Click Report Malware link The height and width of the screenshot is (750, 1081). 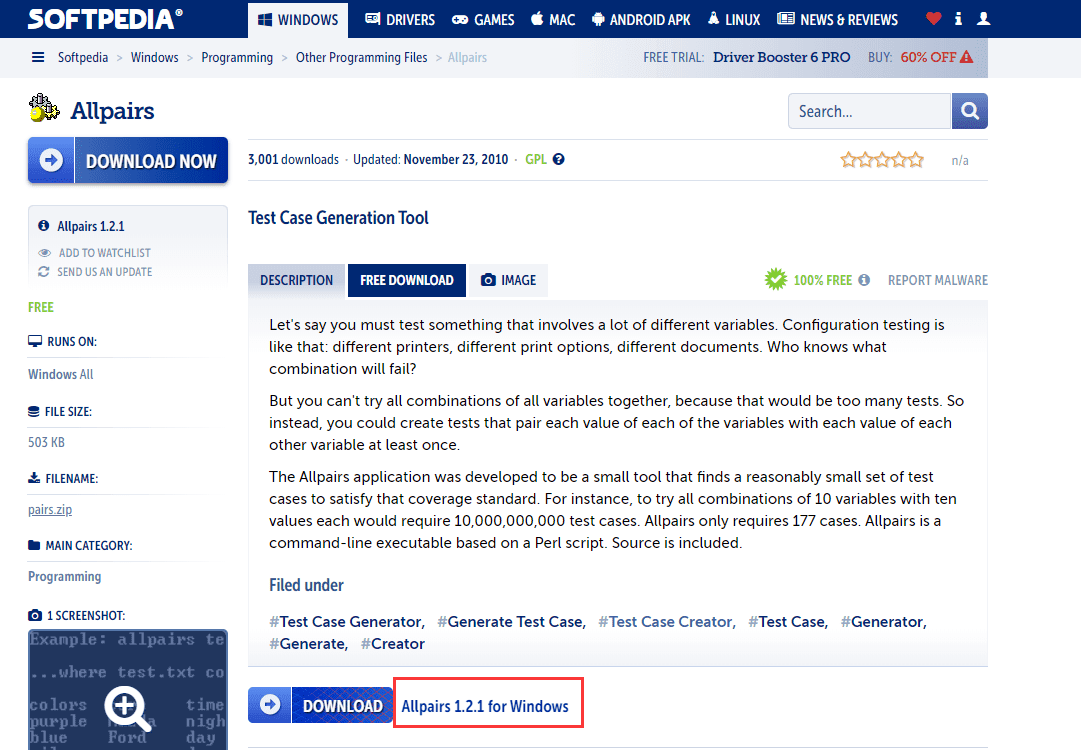coord(938,280)
